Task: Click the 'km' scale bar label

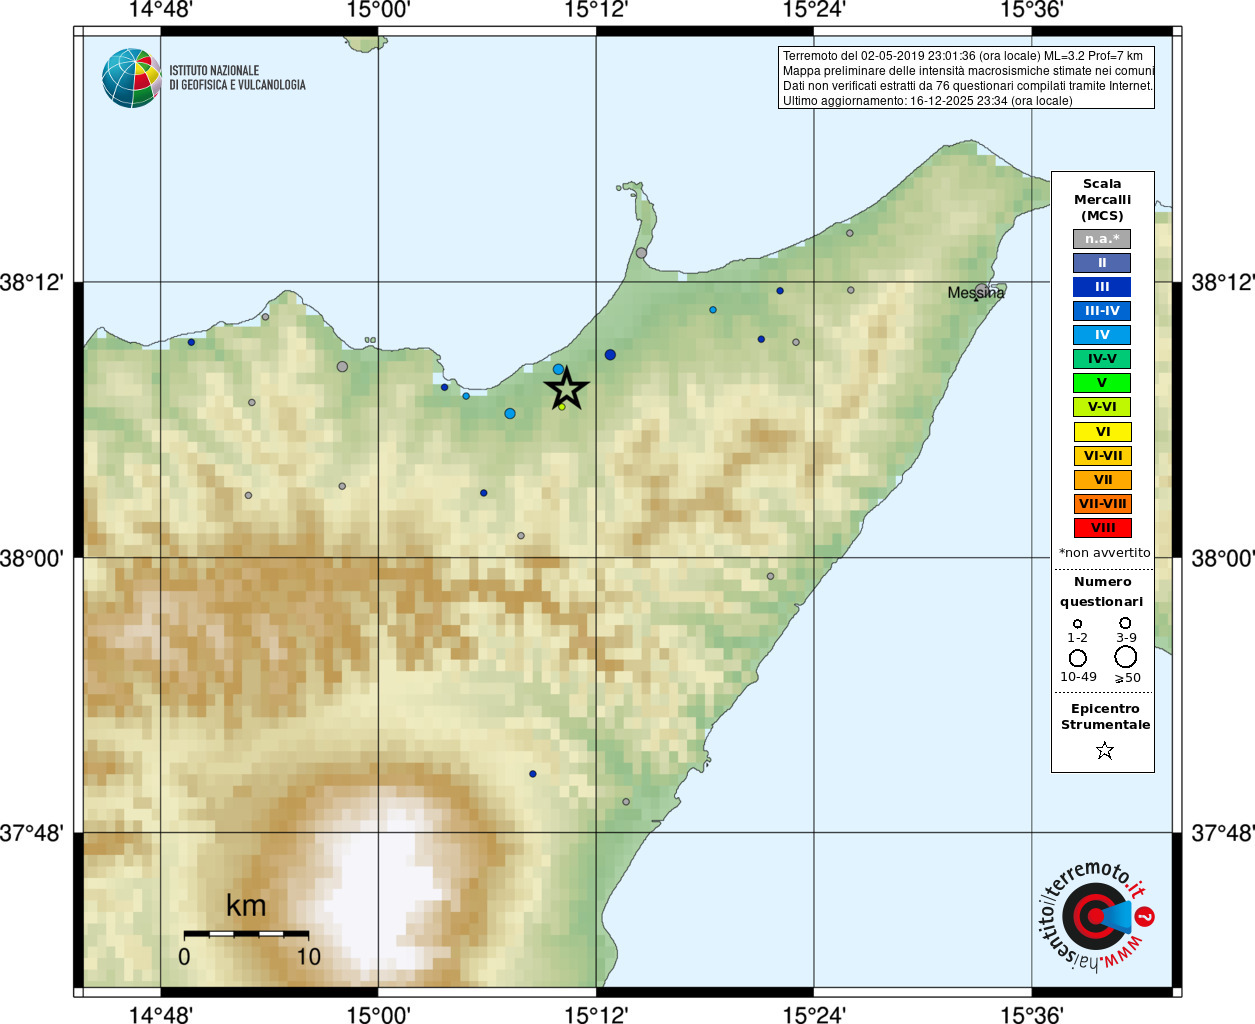Action: click(x=246, y=906)
